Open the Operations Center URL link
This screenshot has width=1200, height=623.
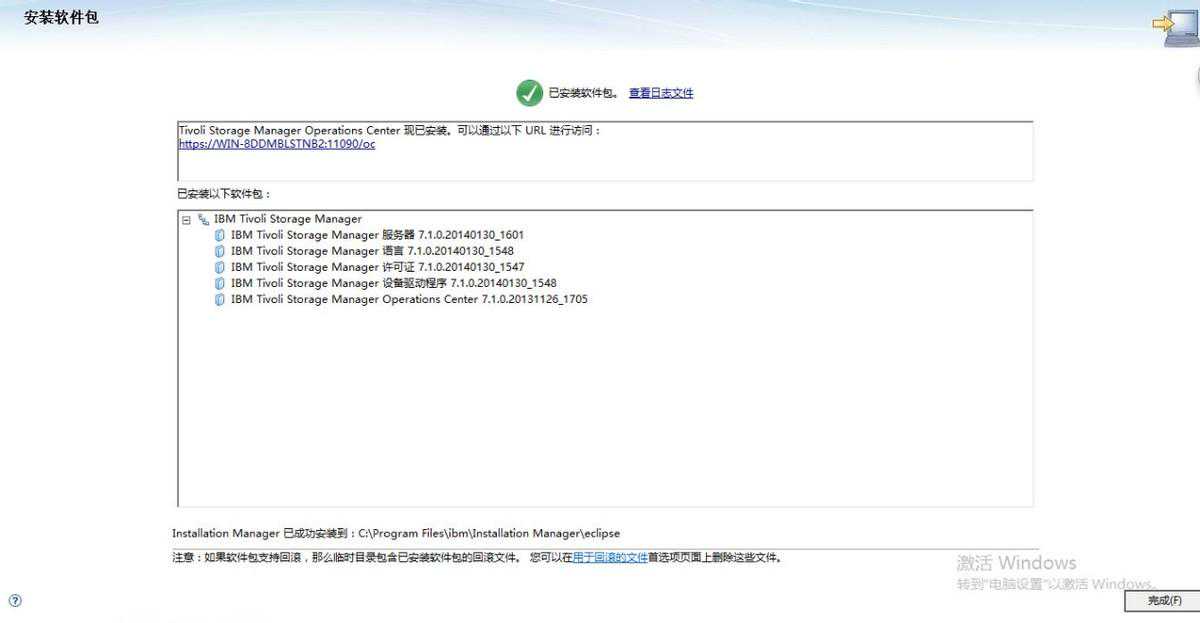point(277,144)
